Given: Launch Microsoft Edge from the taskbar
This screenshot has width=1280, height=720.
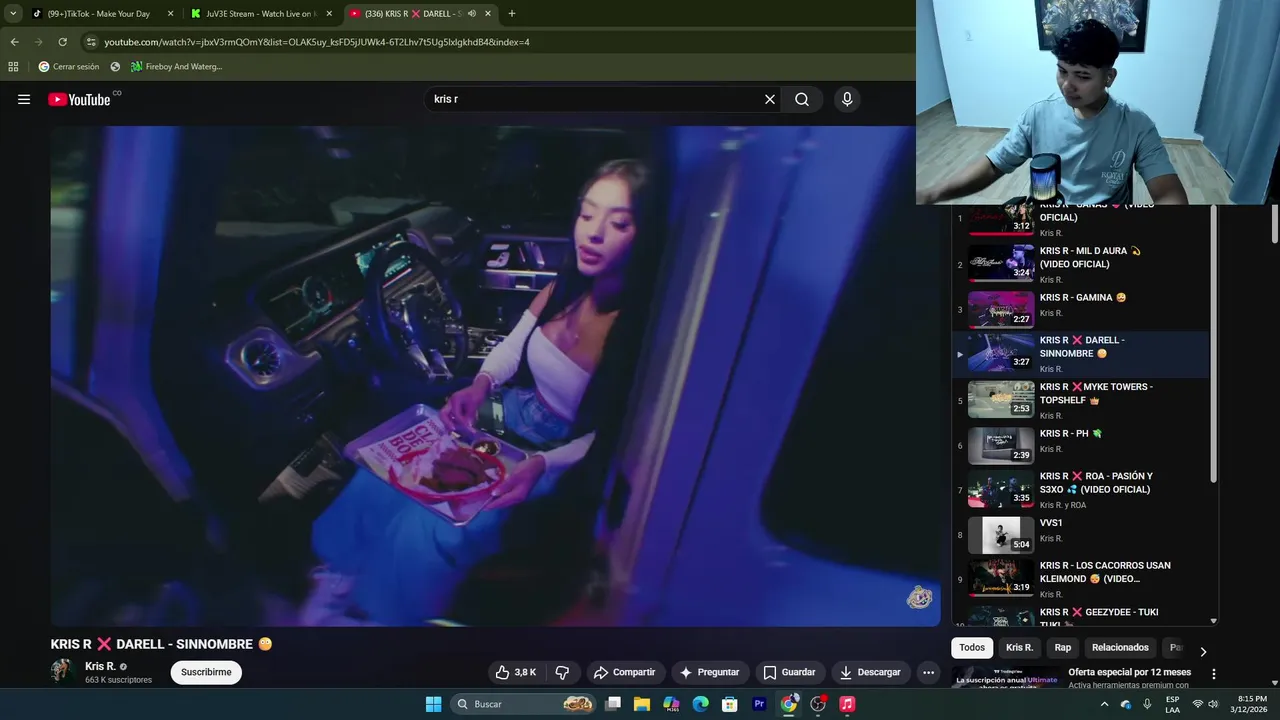Looking at the screenshot, I should pos(701,704).
